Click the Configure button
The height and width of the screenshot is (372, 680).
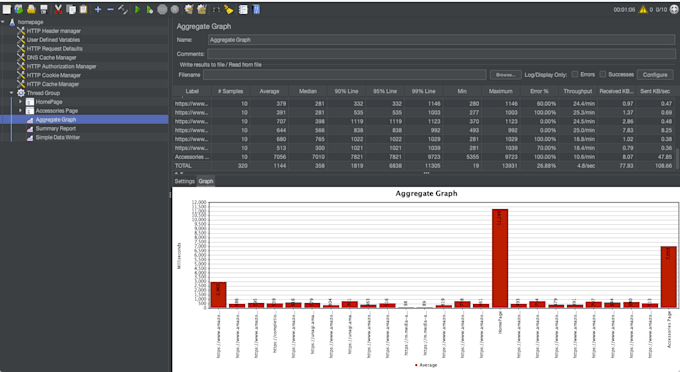(655, 75)
